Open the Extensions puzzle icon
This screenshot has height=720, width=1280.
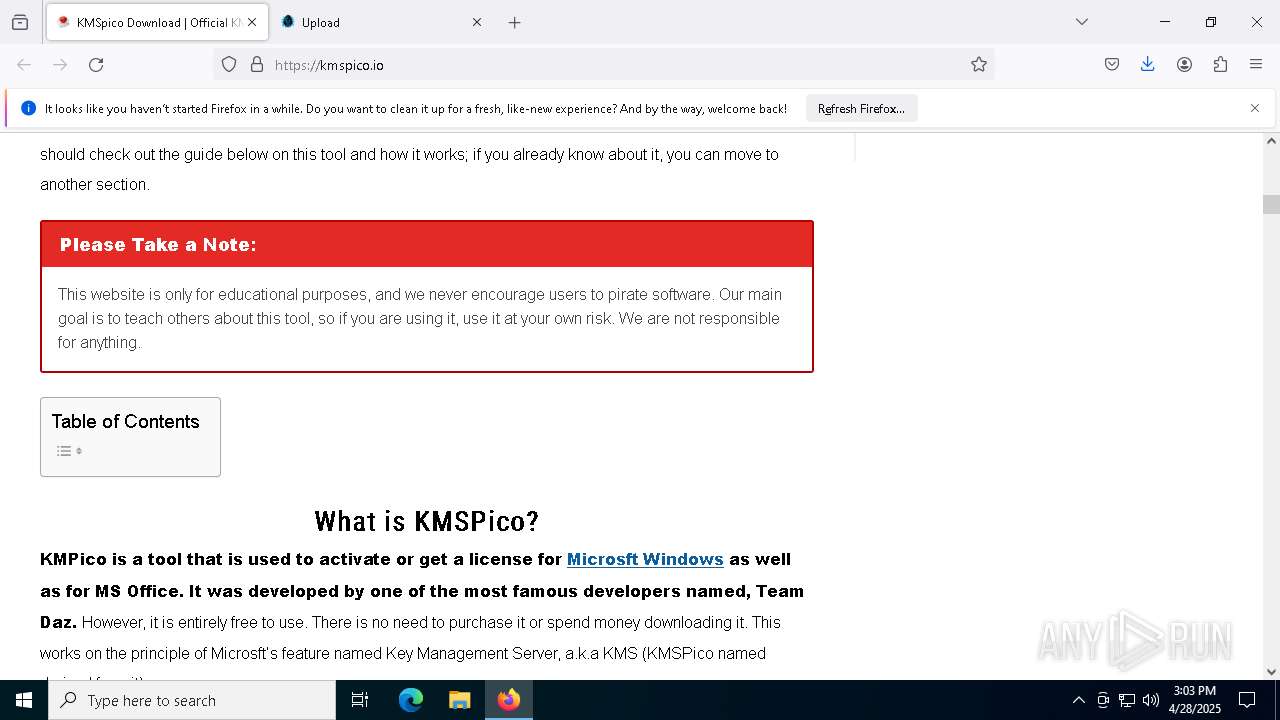(1220, 64)
